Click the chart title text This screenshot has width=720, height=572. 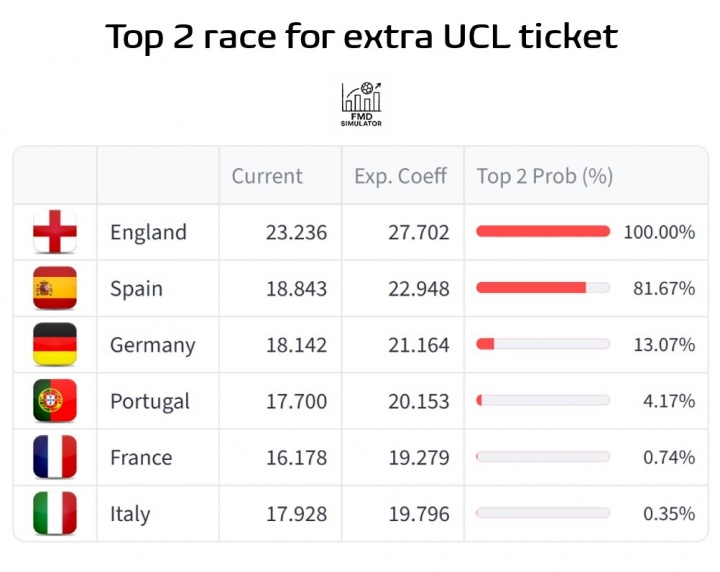pos(361,38)
